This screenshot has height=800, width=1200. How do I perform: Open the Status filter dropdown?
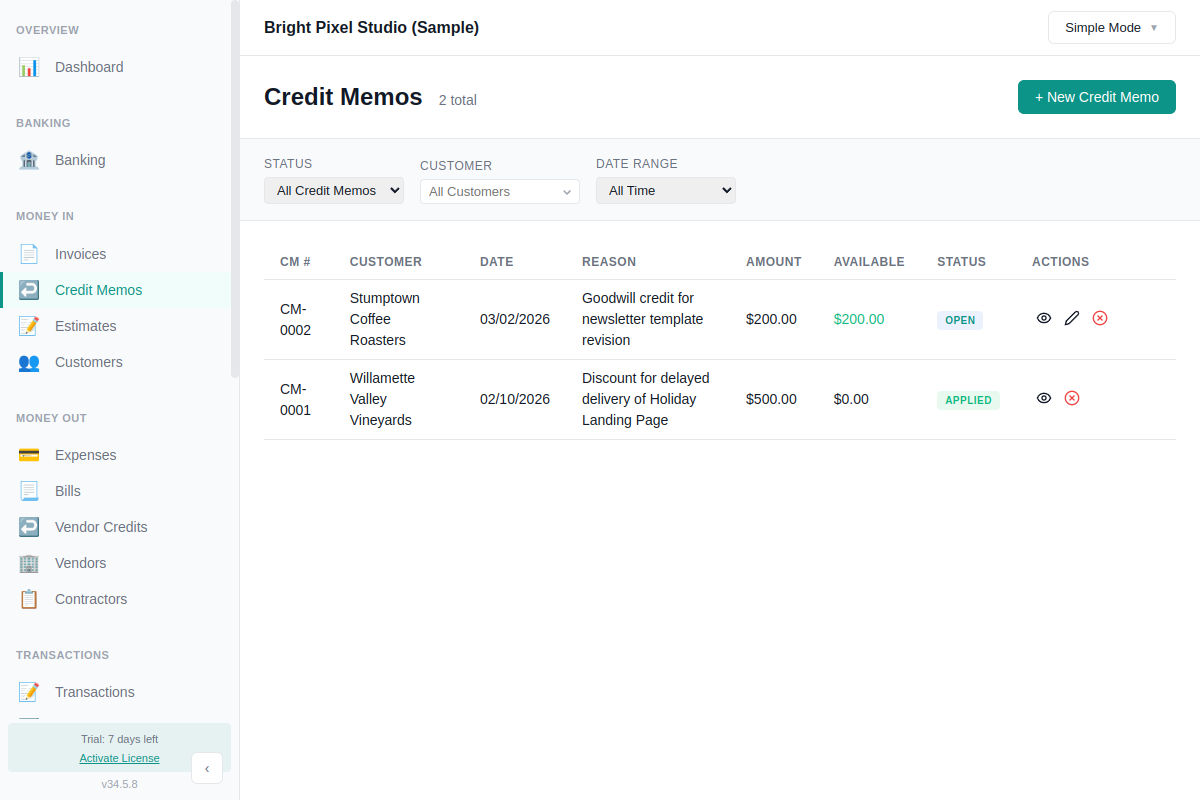click(333, 189)
